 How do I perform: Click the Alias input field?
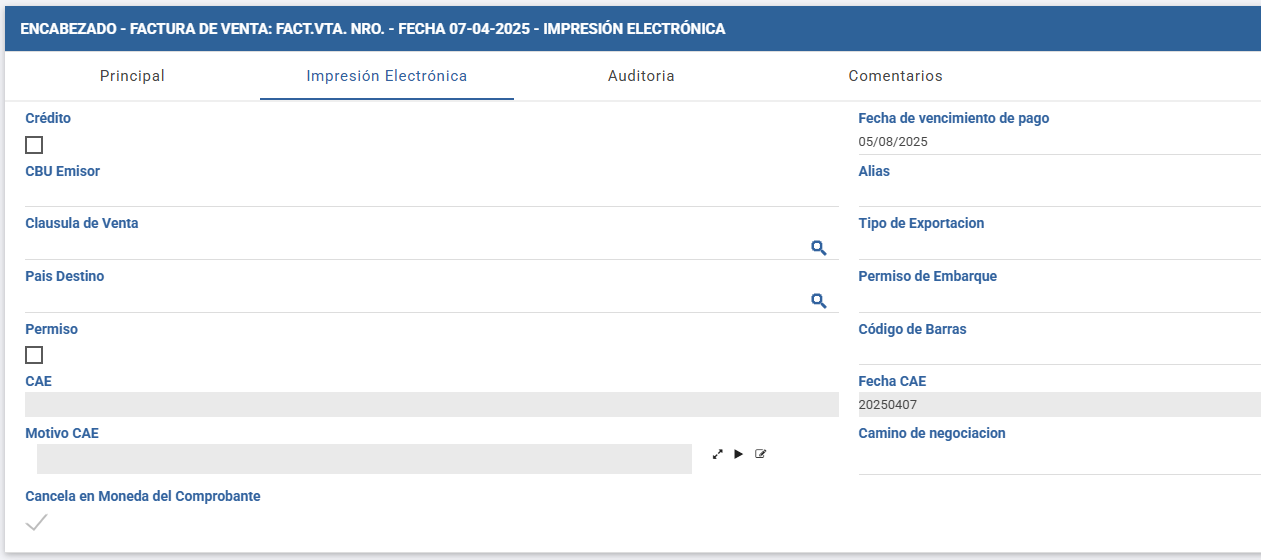tap(1059, 194)
